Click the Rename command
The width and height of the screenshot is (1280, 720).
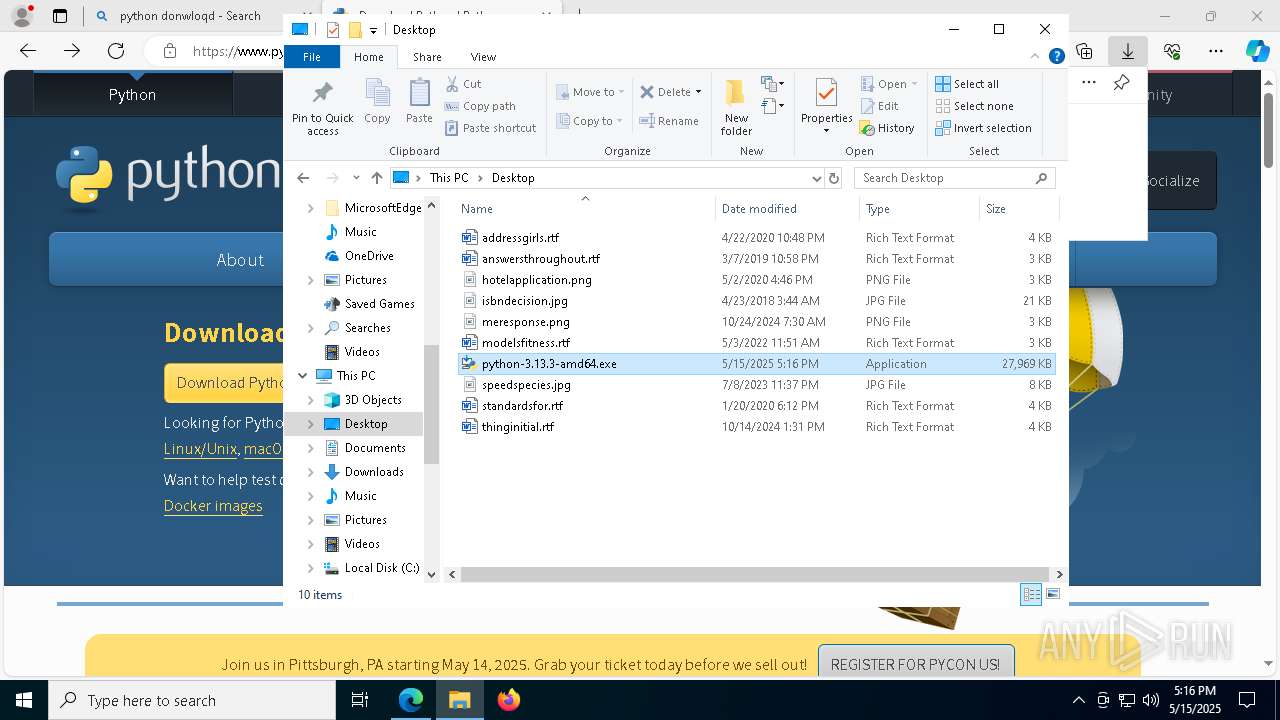(x=669, y=121)
